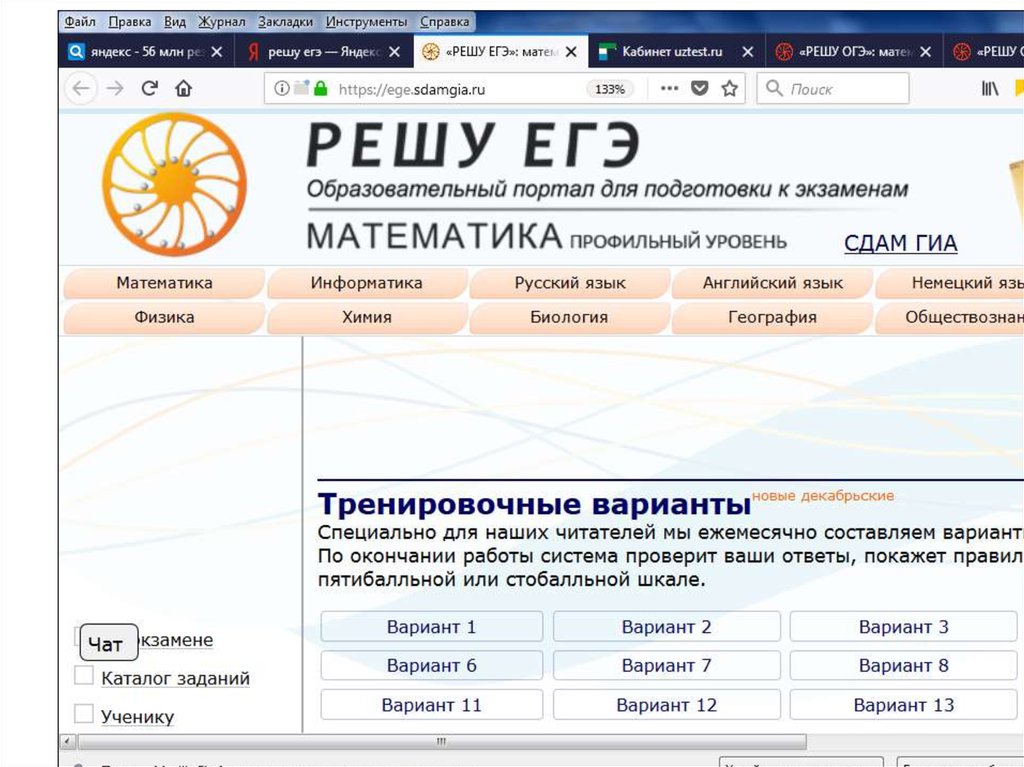This screenshot has height=767, width=1024.
Task: Open the Чат button
Action: pos(109,642)
